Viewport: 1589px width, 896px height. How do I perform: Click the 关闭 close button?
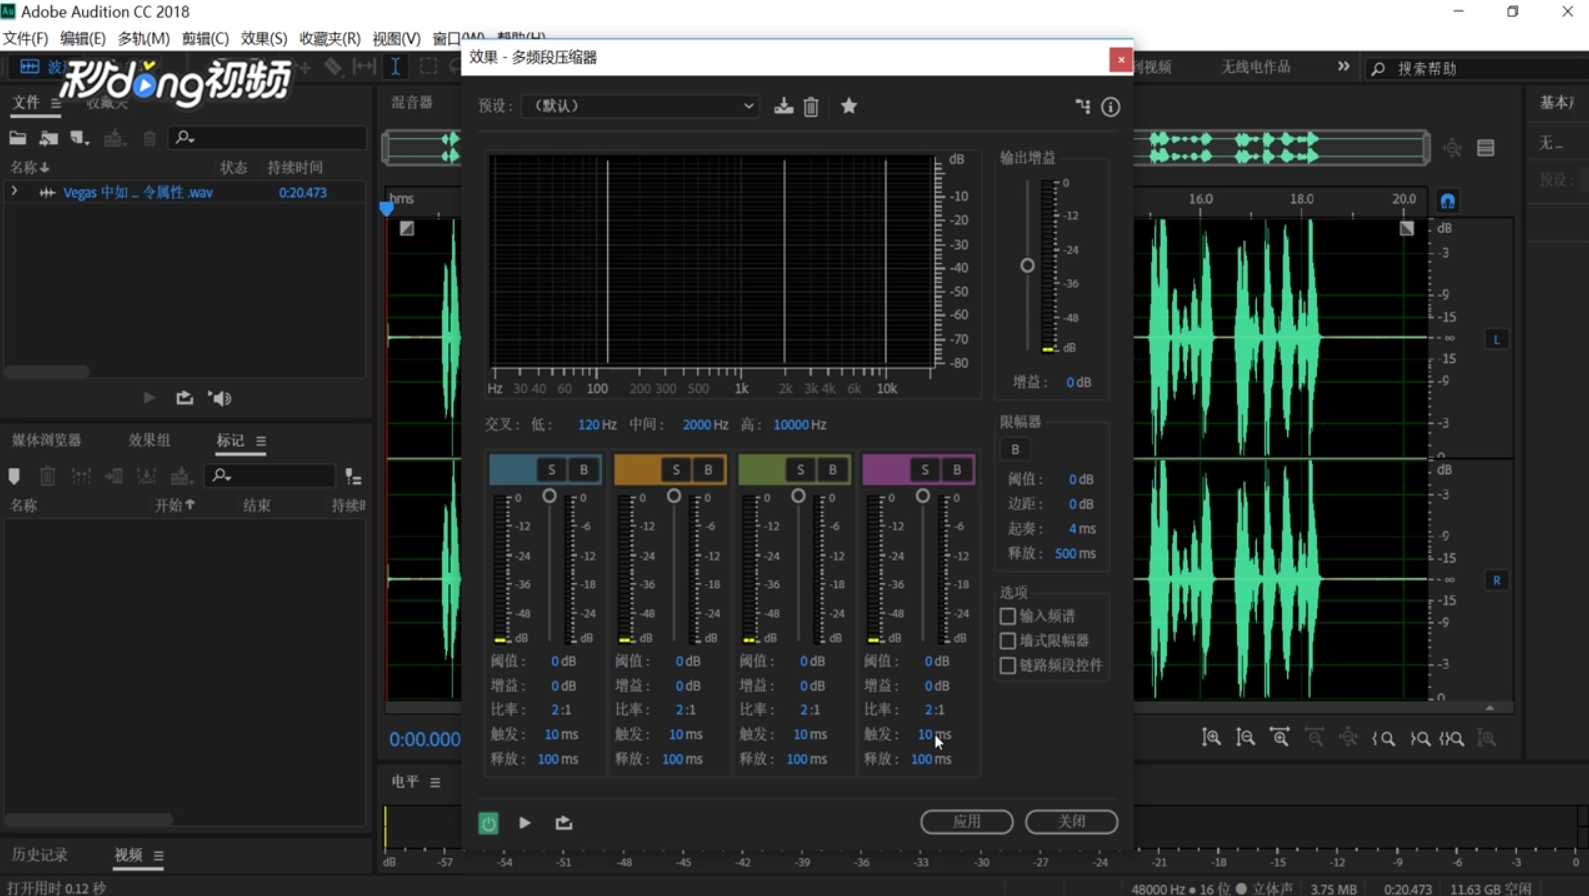pyautogui.click(x=1071, y=821)
